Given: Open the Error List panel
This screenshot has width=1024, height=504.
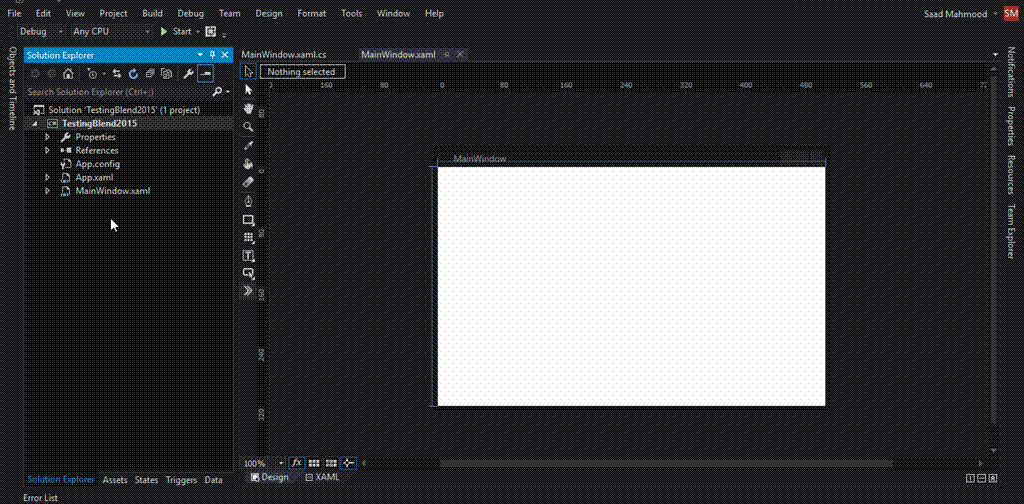Looking at the screenshot, I should [x=40, y=497].
